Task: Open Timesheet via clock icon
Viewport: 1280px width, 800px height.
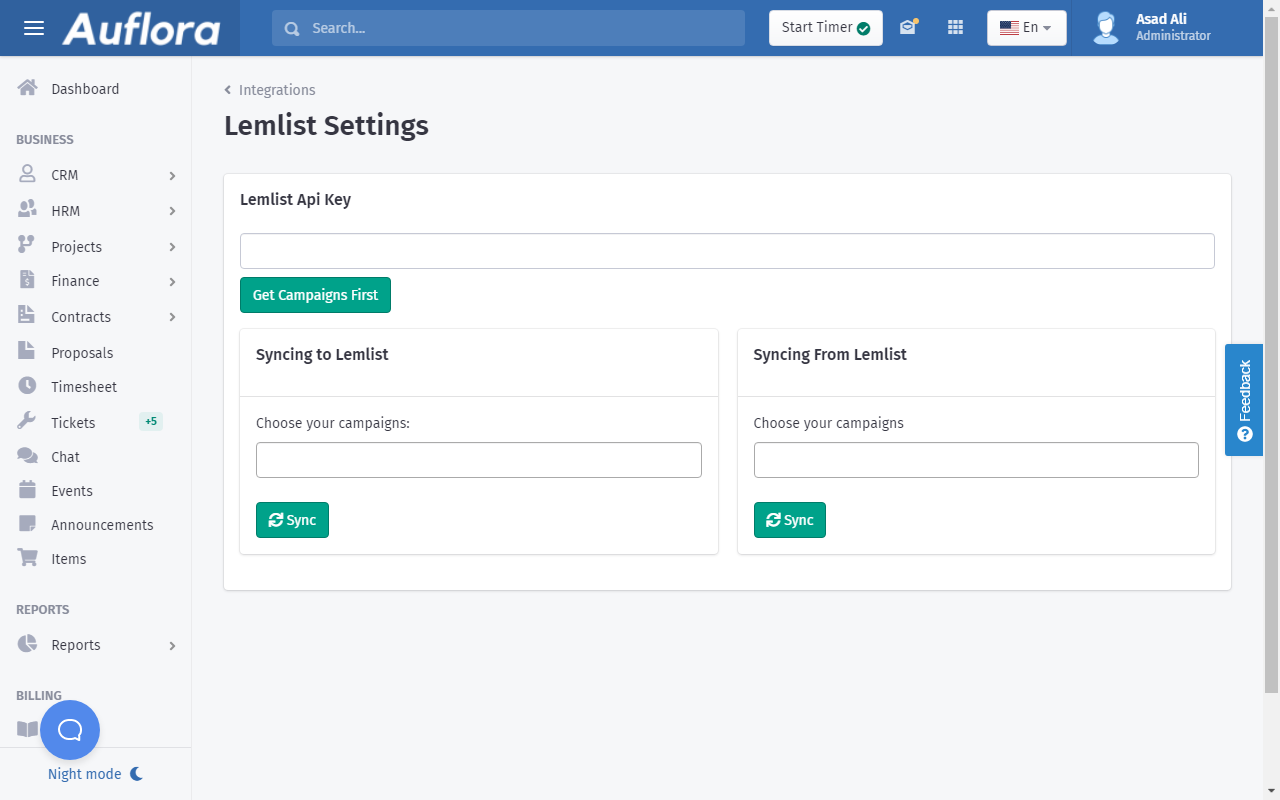Action: (x=28, y=386)
